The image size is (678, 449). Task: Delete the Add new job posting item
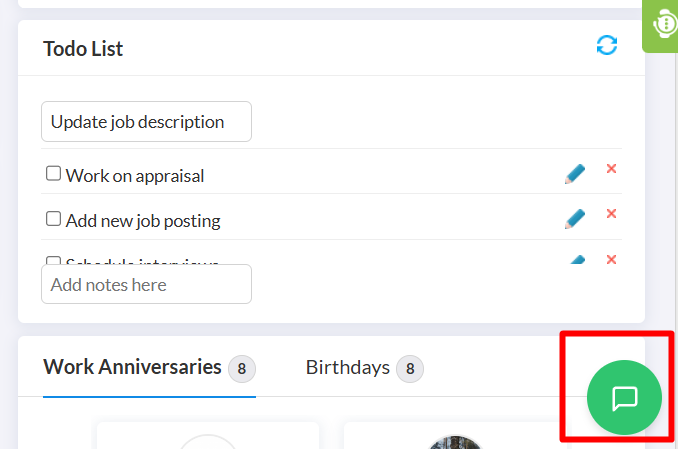point(611,214)
